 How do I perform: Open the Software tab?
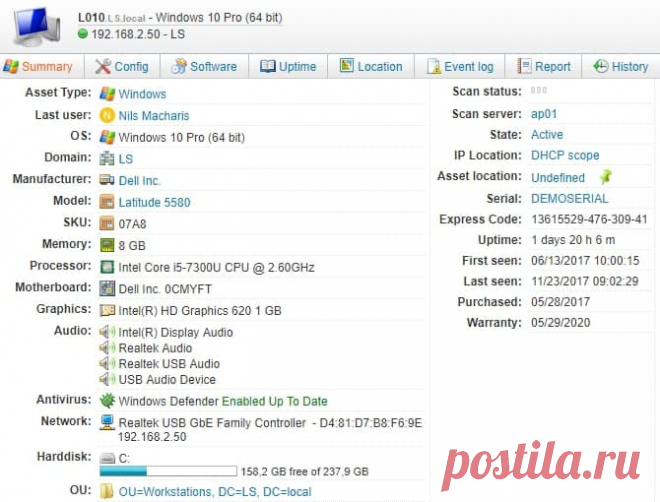pos(204,66)
